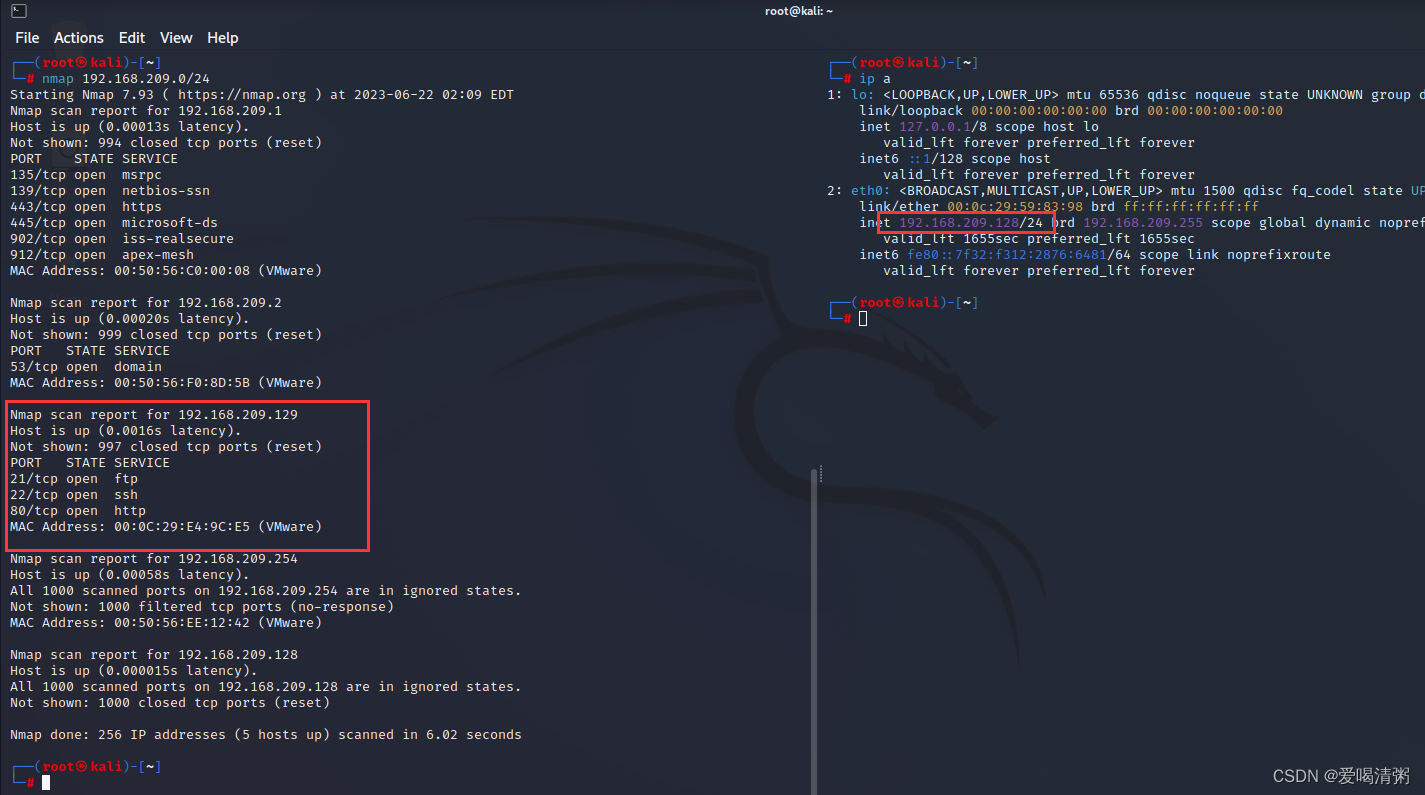Click 'valid_lft 1655sec preferred_lft 1655sec' line

[x=1039, y=238]
